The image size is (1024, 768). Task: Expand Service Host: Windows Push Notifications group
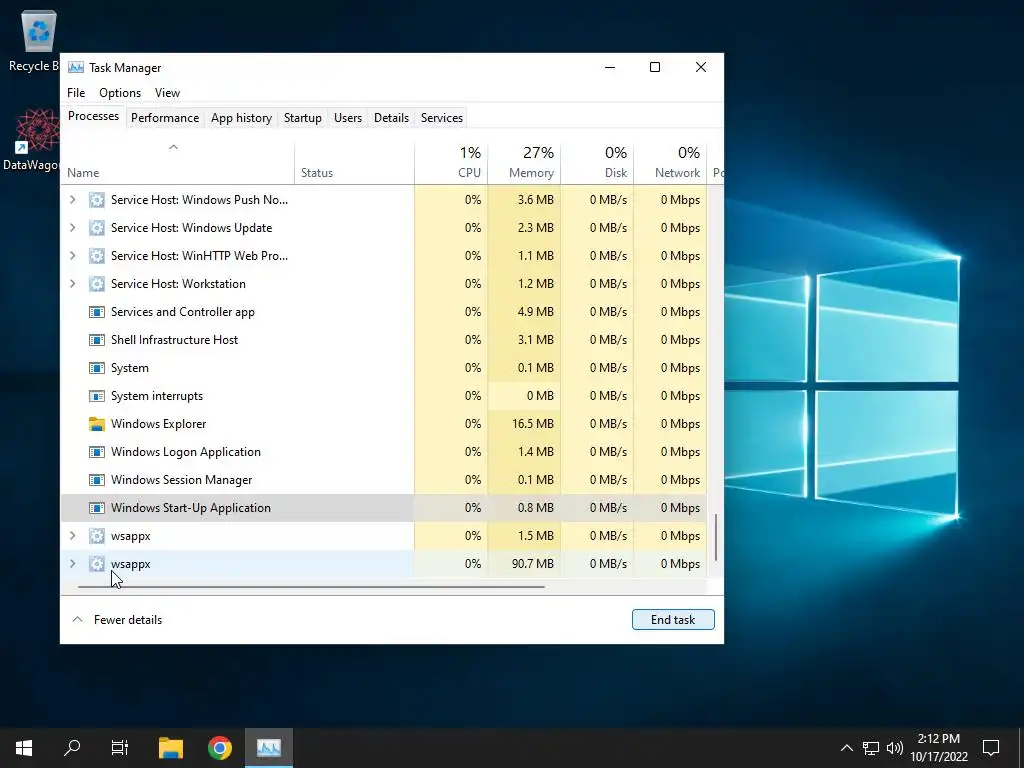[72, 200]
